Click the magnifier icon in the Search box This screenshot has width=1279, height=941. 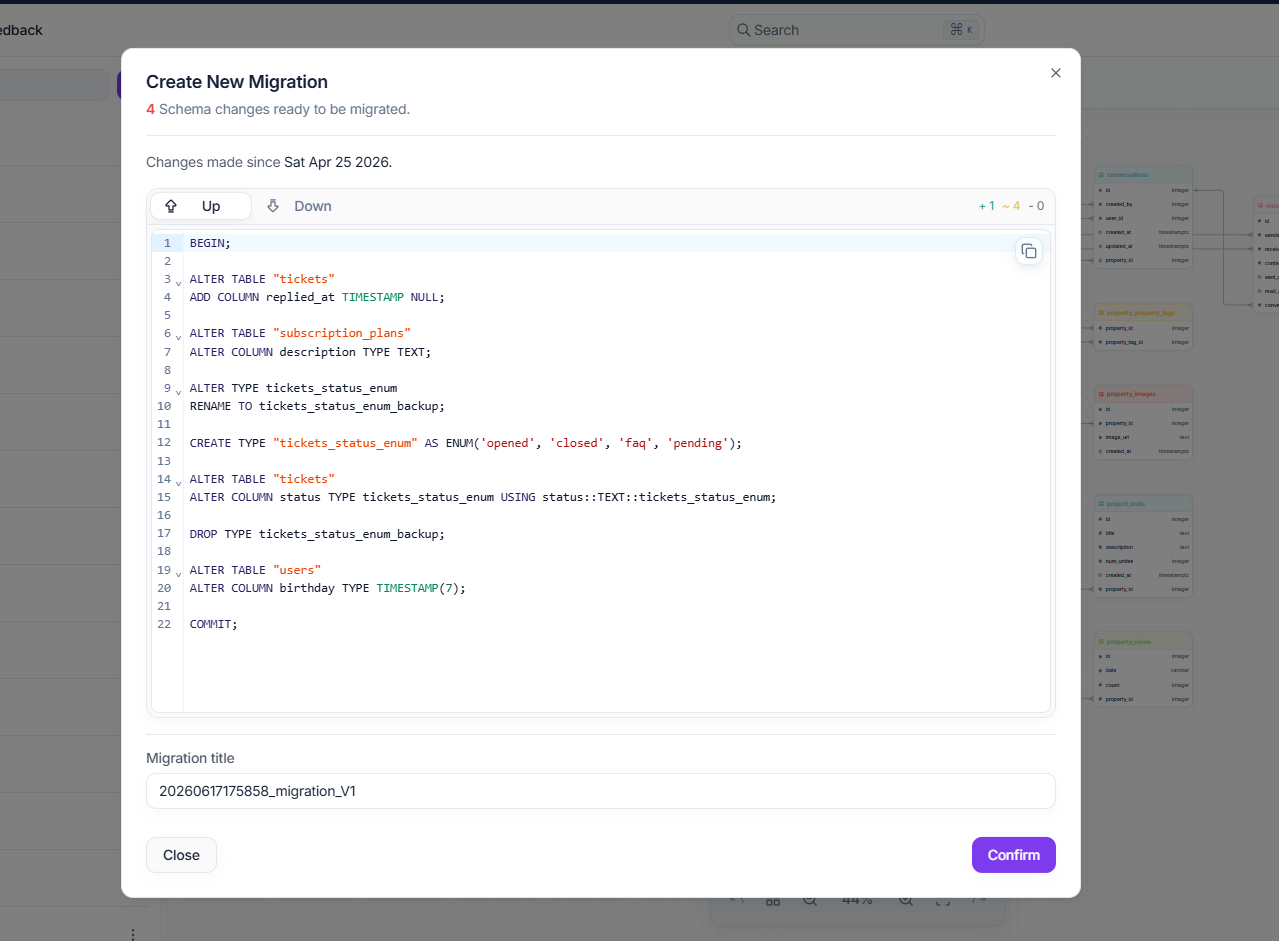tap(744, 30)
